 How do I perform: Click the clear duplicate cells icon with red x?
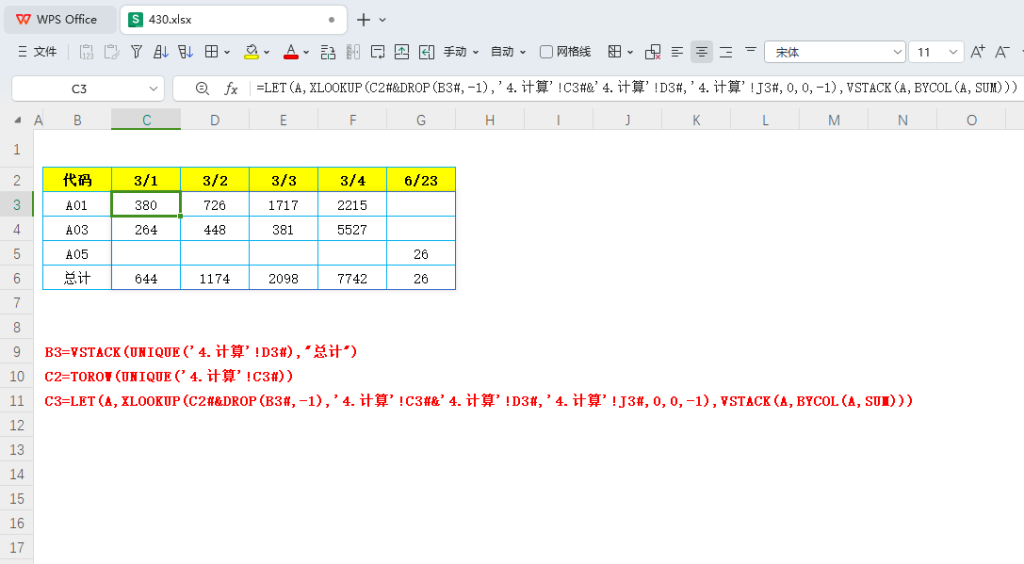652,52
